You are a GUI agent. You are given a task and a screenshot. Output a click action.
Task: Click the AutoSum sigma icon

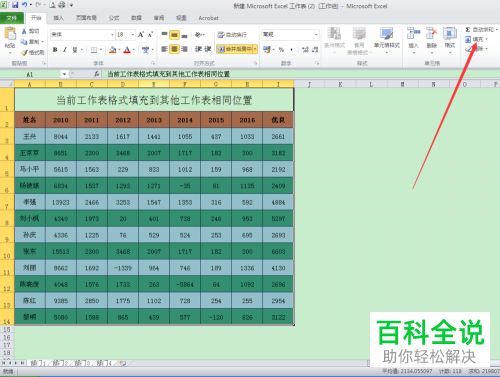(x=468, y=30)
